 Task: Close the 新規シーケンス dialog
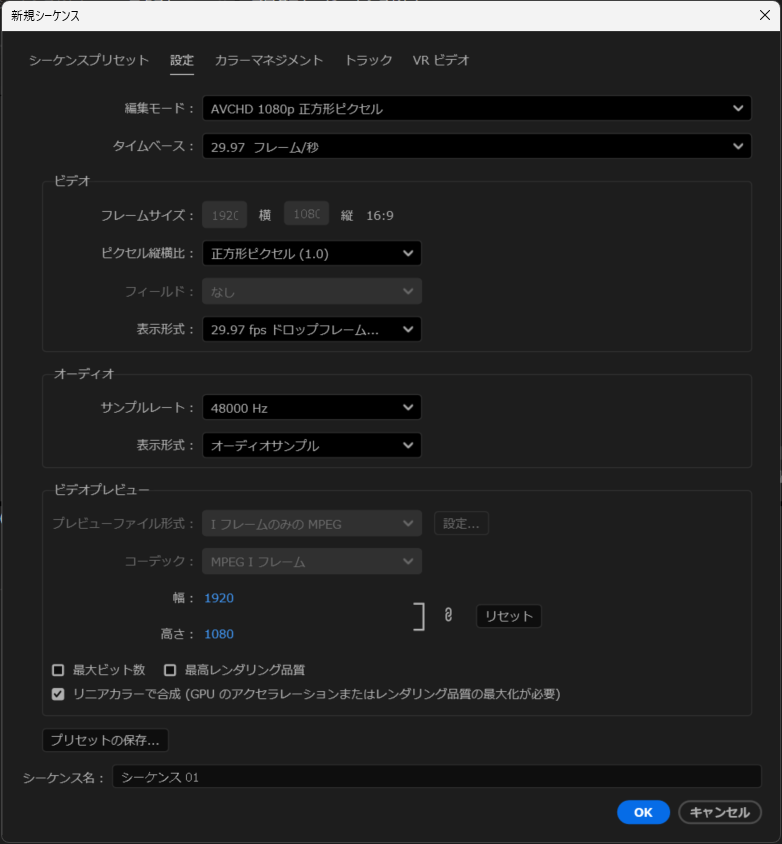tap(765, 15)
